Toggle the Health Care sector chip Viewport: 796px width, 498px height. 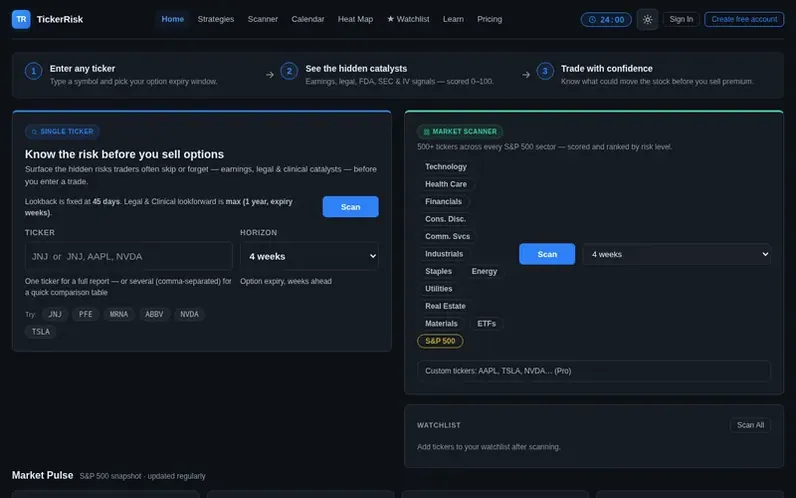tap(446, 184)
